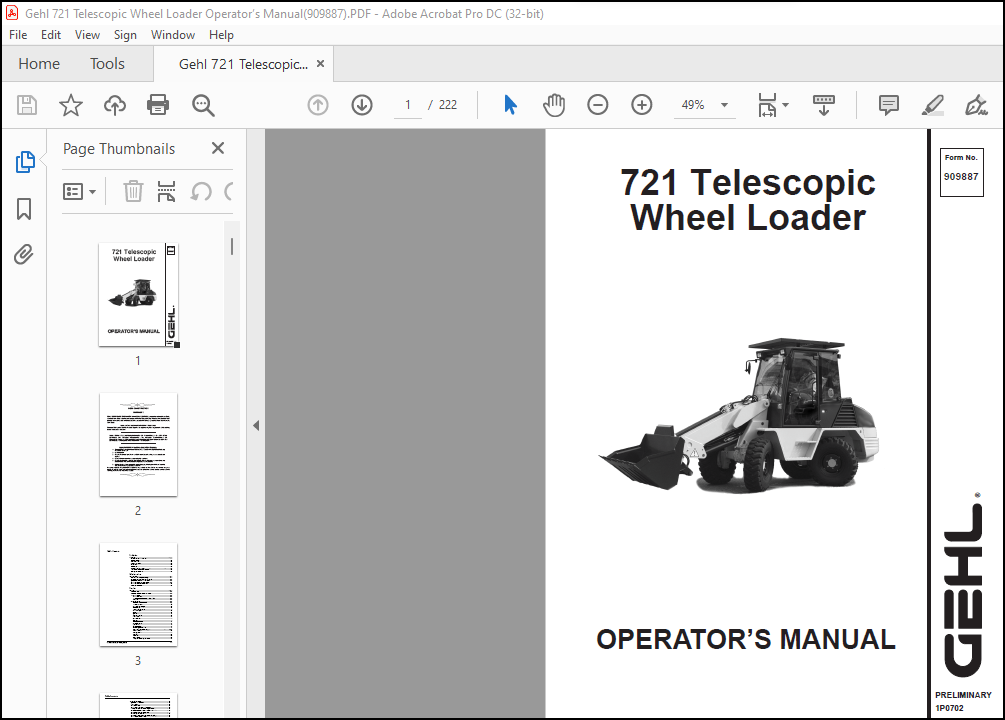1005x720 pixels.
Task: Delete the selected page with trash icon
Action: point(133,191)
